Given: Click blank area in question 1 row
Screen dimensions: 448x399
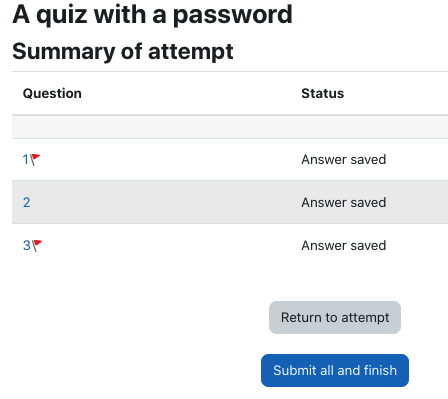Looking at the screenshot, I should [x=167, y=160].
